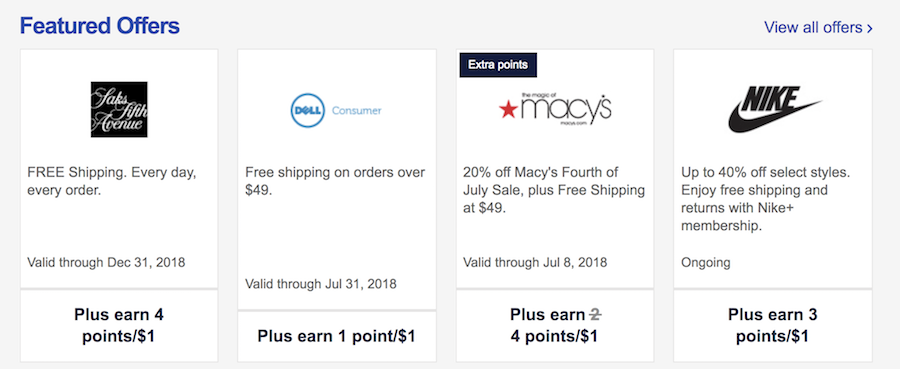The image size is (900, 369).
Task: Click Valid through Jul 8, 2018 text
Action: pos(535,263)
